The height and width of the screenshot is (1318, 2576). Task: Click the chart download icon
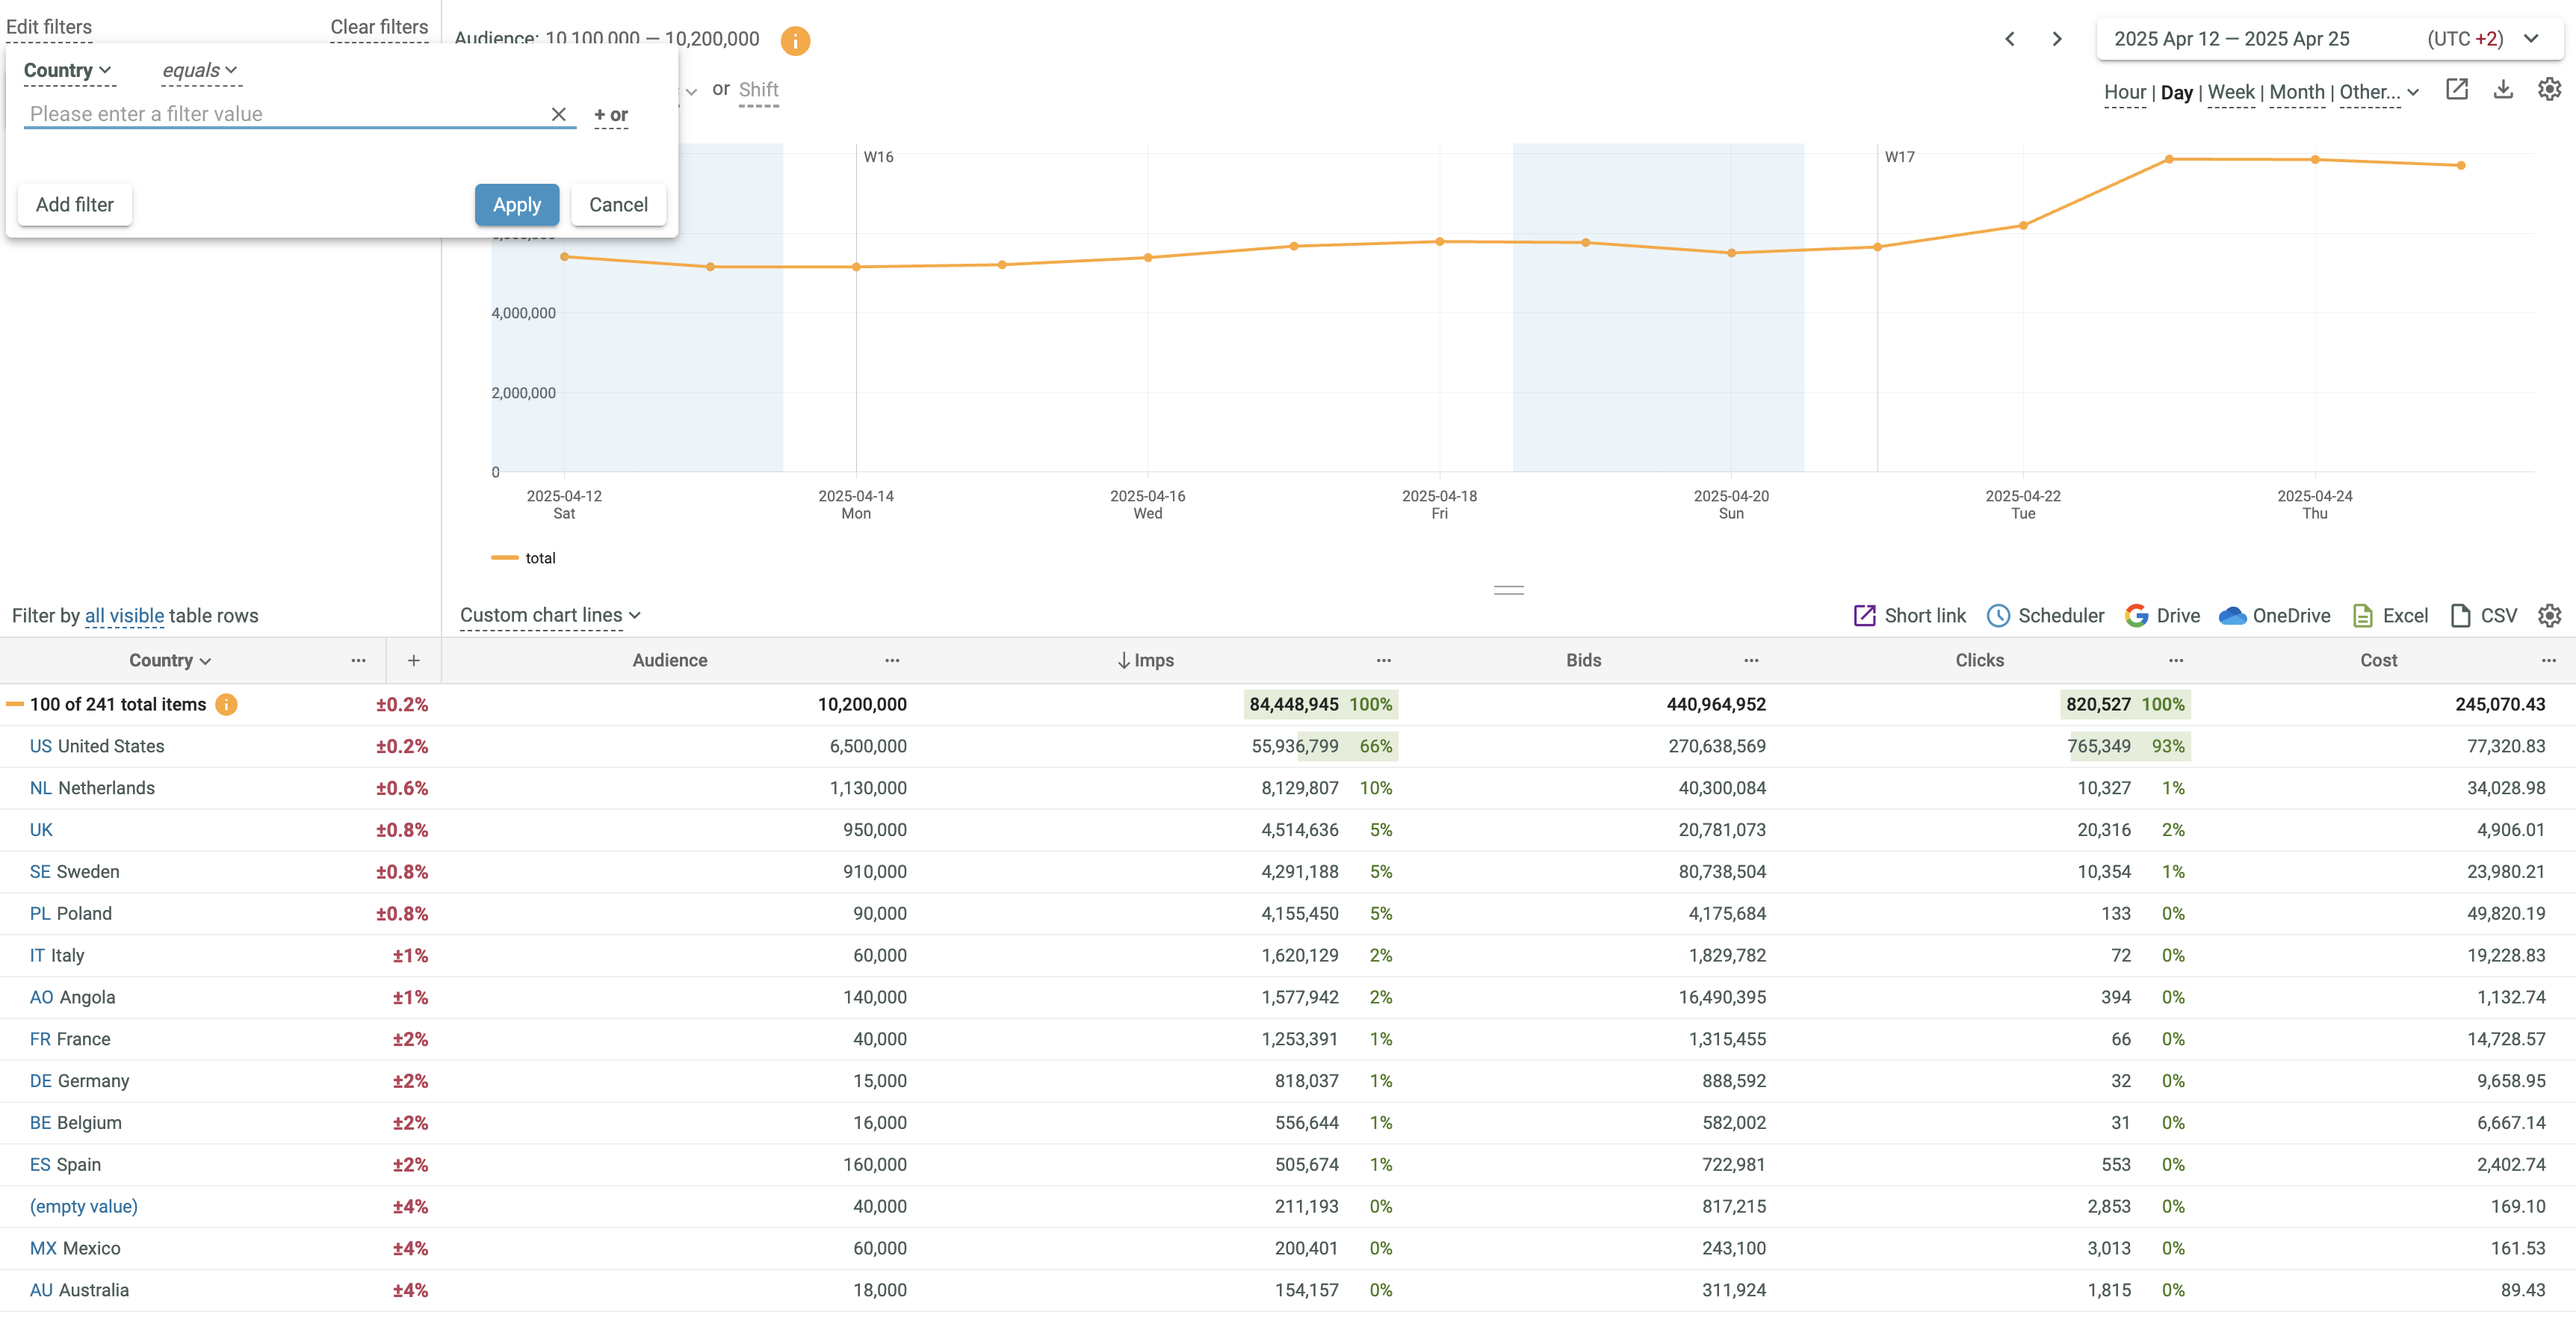(x=2502, y=90)
